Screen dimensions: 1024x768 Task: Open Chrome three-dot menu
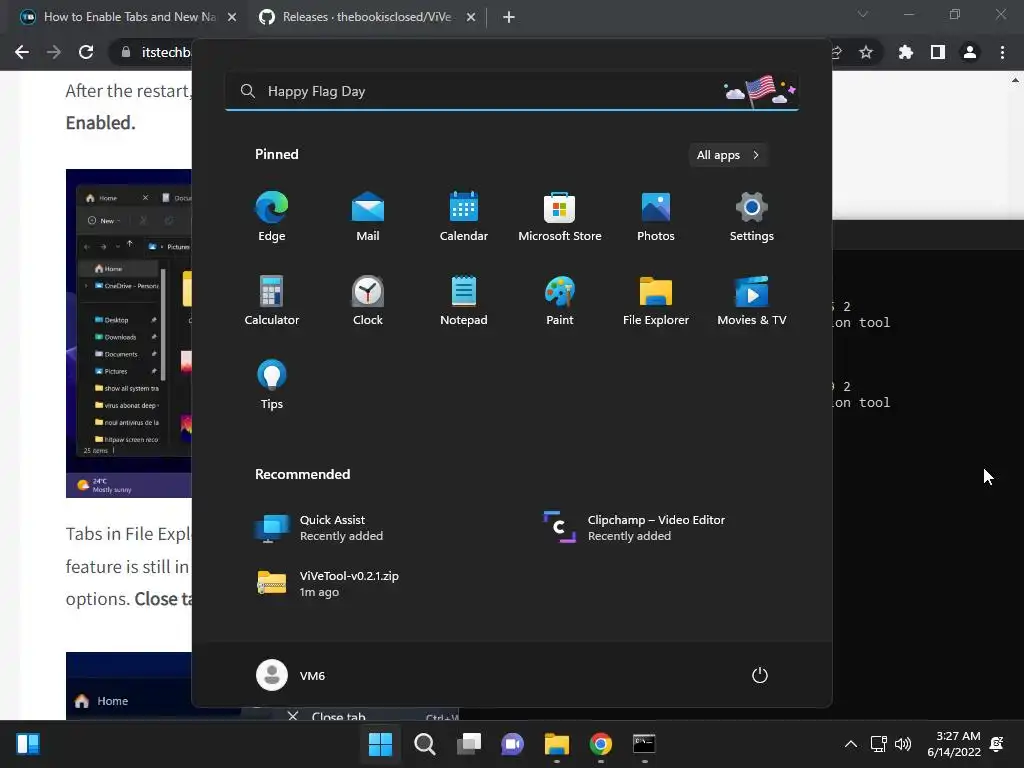click(x=1002, y=52)
